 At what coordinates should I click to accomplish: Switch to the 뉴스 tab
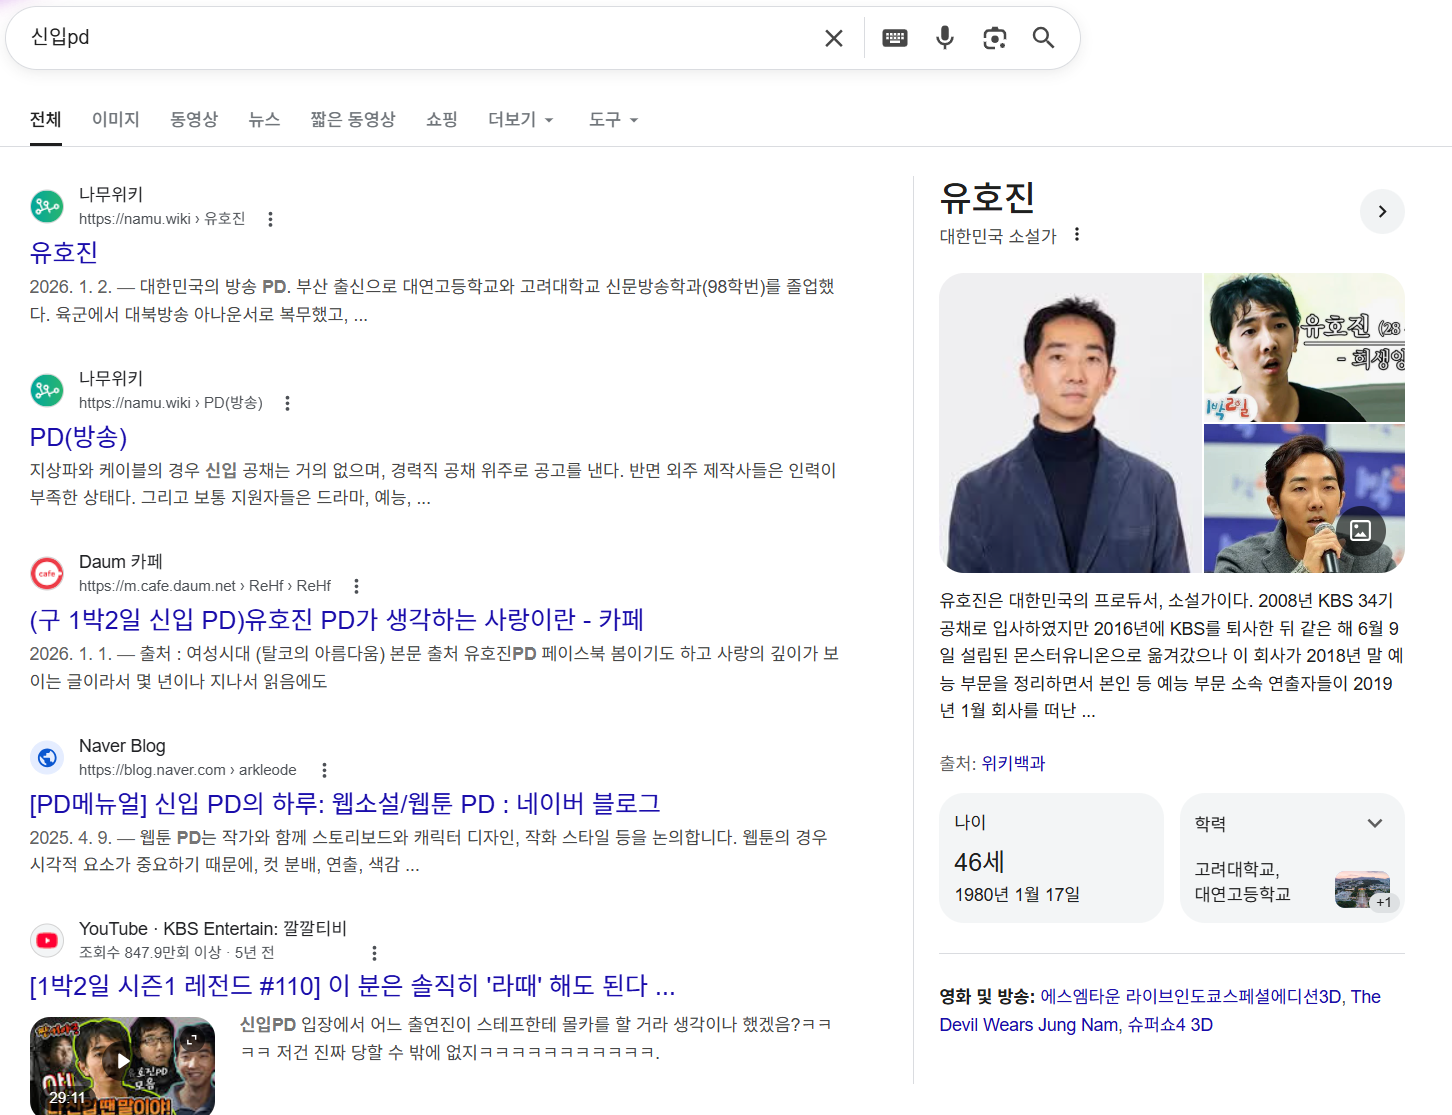point(264,120)
